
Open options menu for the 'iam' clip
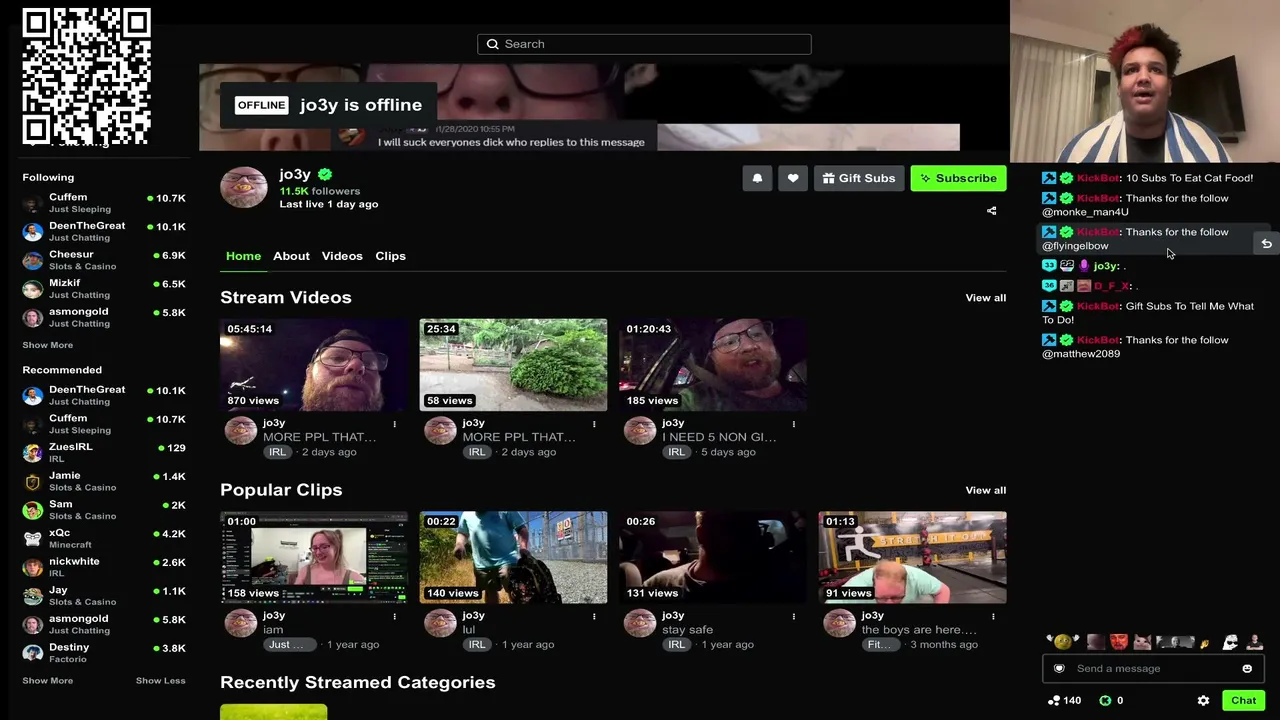tap(394, 616)
